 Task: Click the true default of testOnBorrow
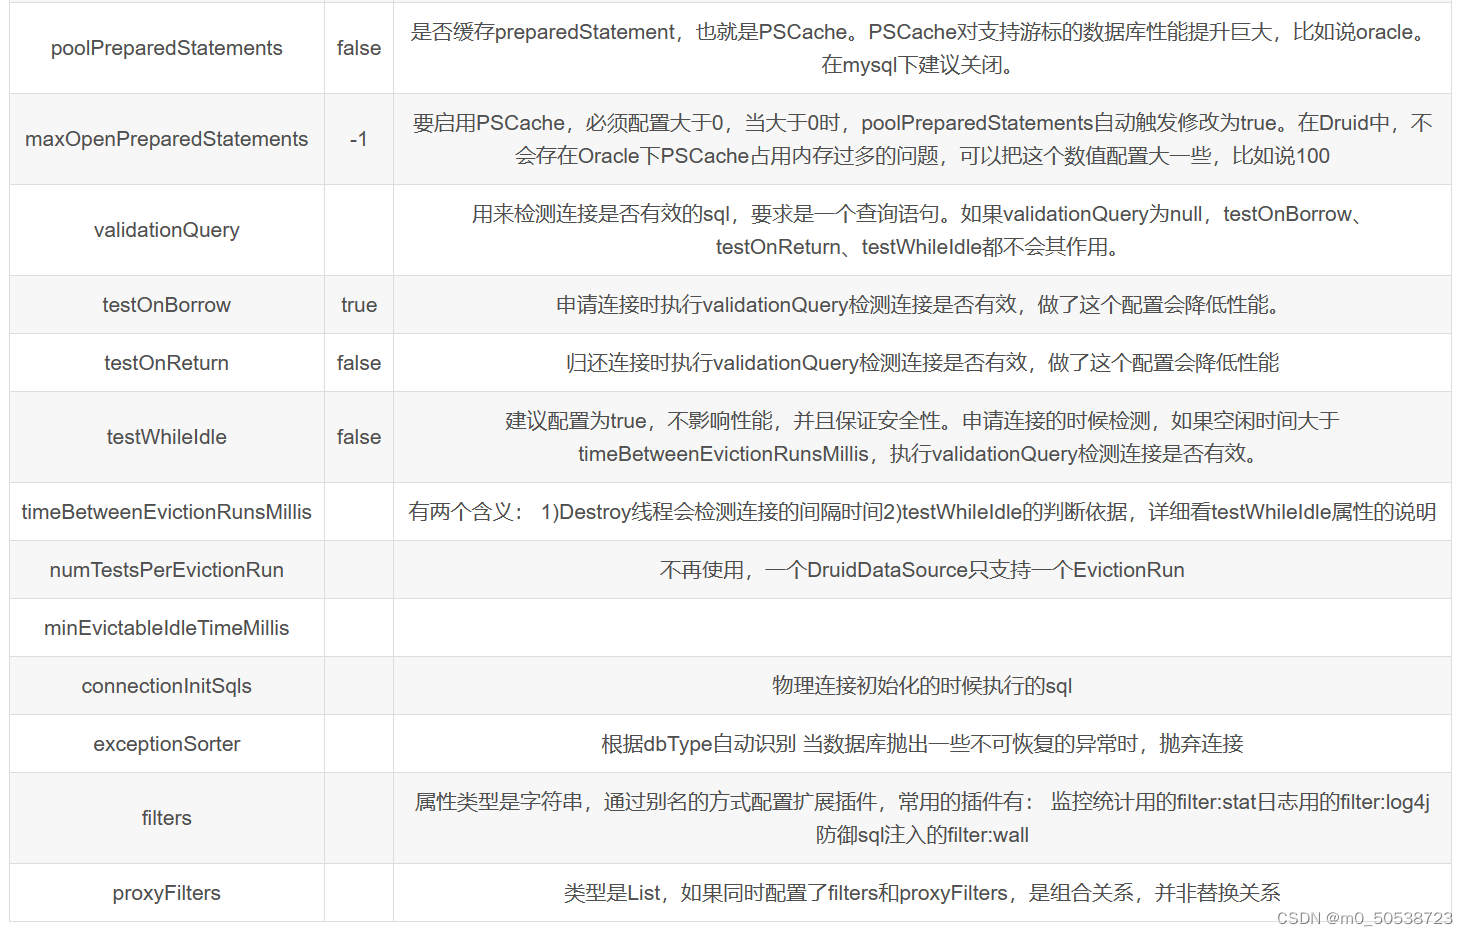coord(358,305)
